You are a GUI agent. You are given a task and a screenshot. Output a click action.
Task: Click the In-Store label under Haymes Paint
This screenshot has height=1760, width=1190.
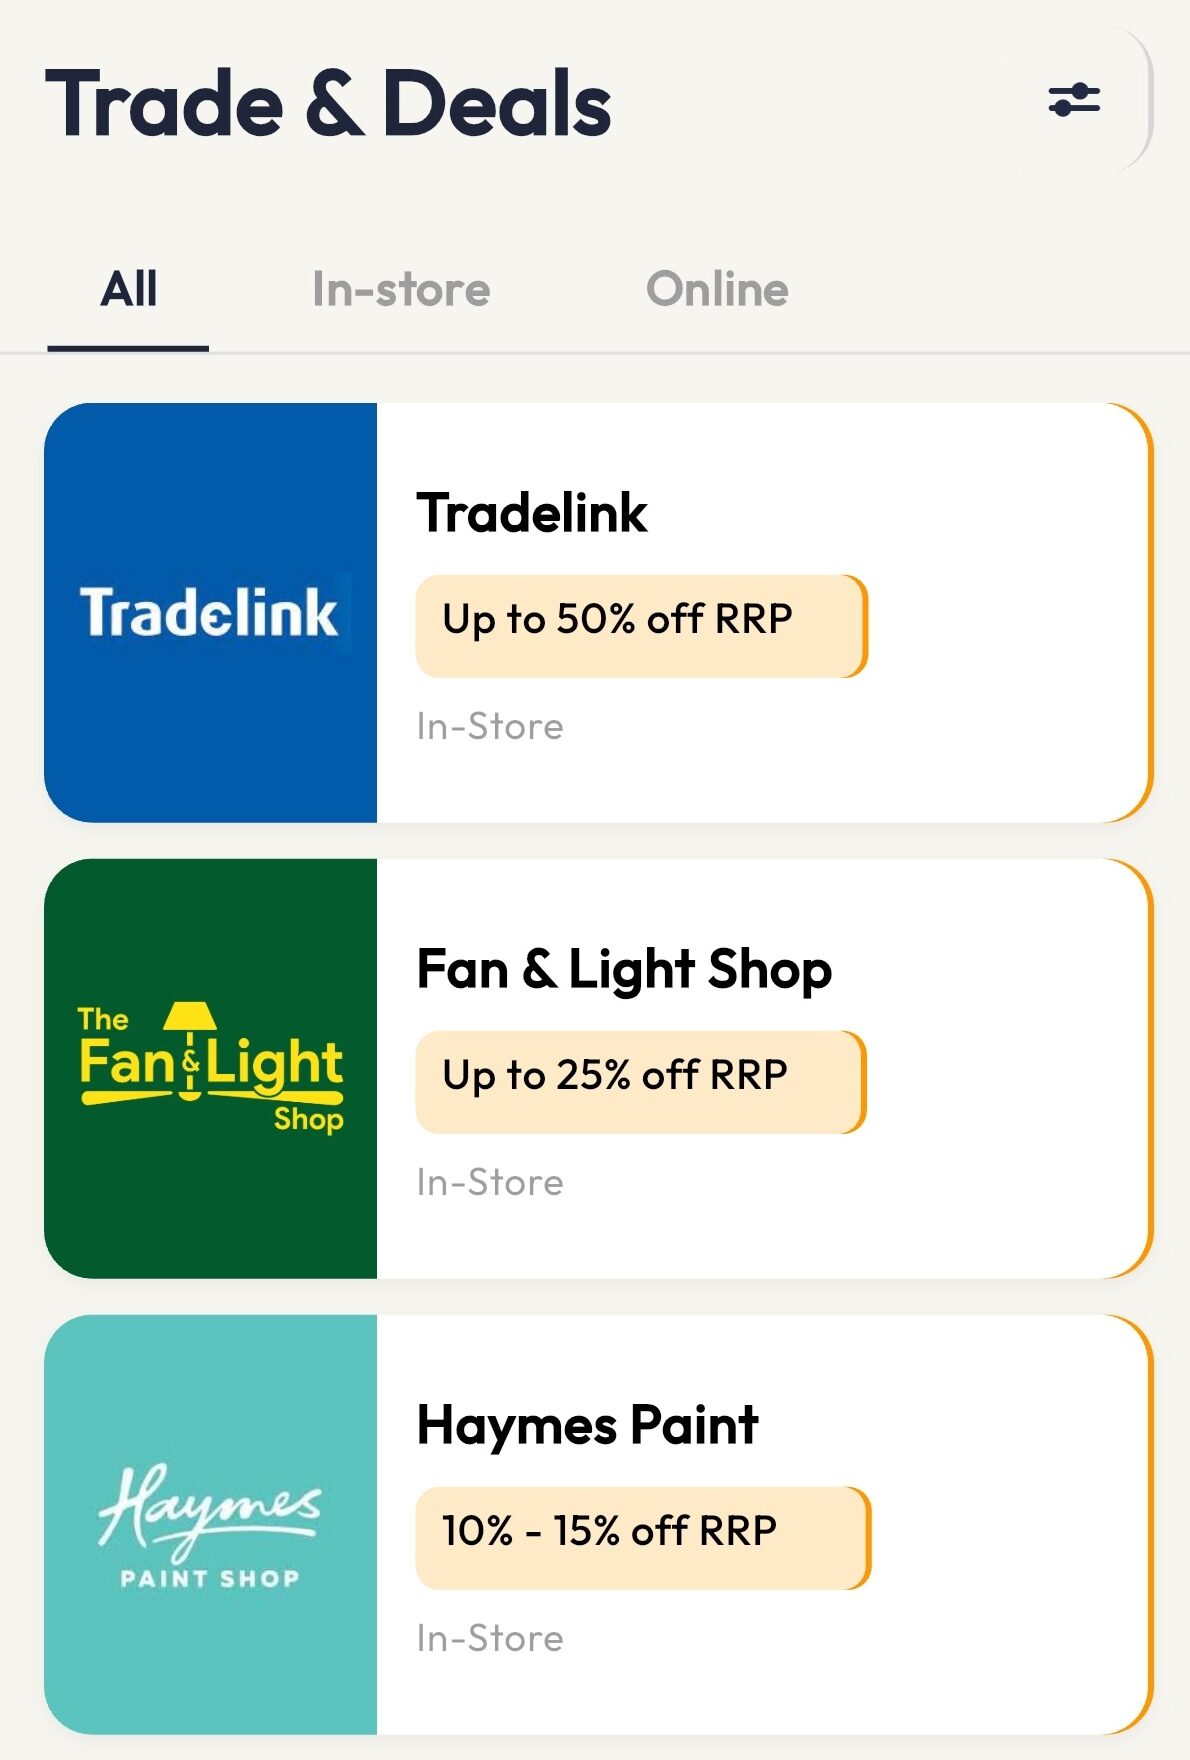[x=490, y=1638]
